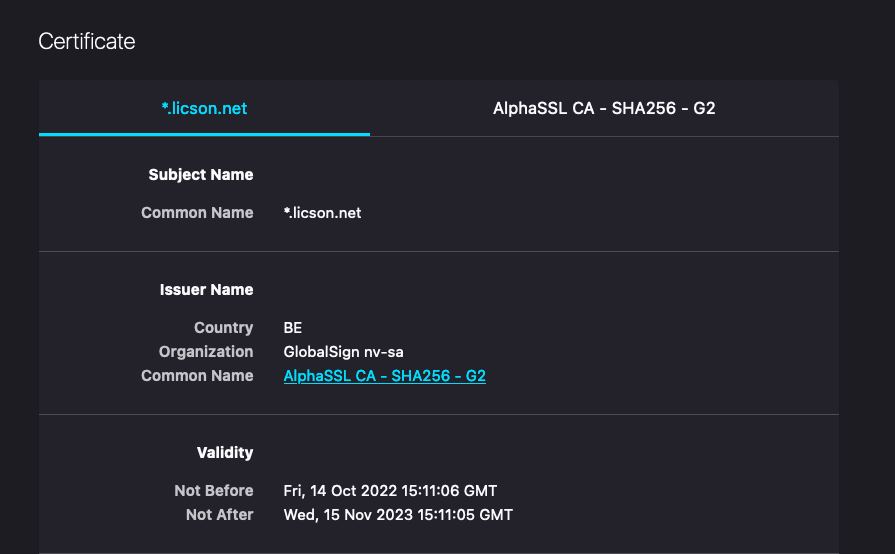The image size is (895, 554).
Task: Click the Validity section heading
Action: click(x=225, y=453)
